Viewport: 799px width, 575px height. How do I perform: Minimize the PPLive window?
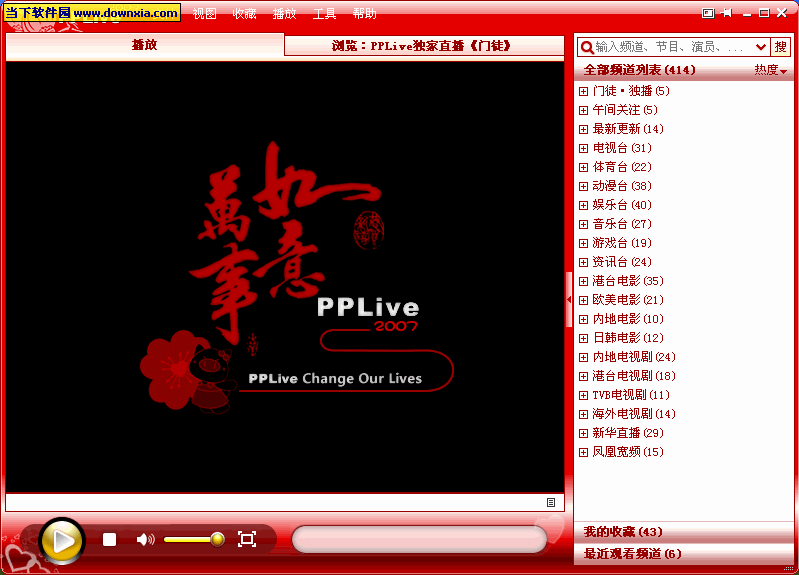(747, 14)
